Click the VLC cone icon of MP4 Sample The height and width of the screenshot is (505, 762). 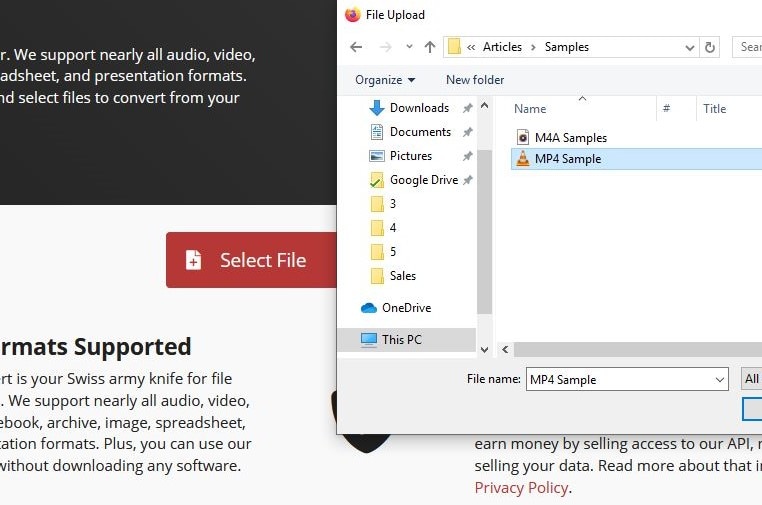click(x=522, y=159)
